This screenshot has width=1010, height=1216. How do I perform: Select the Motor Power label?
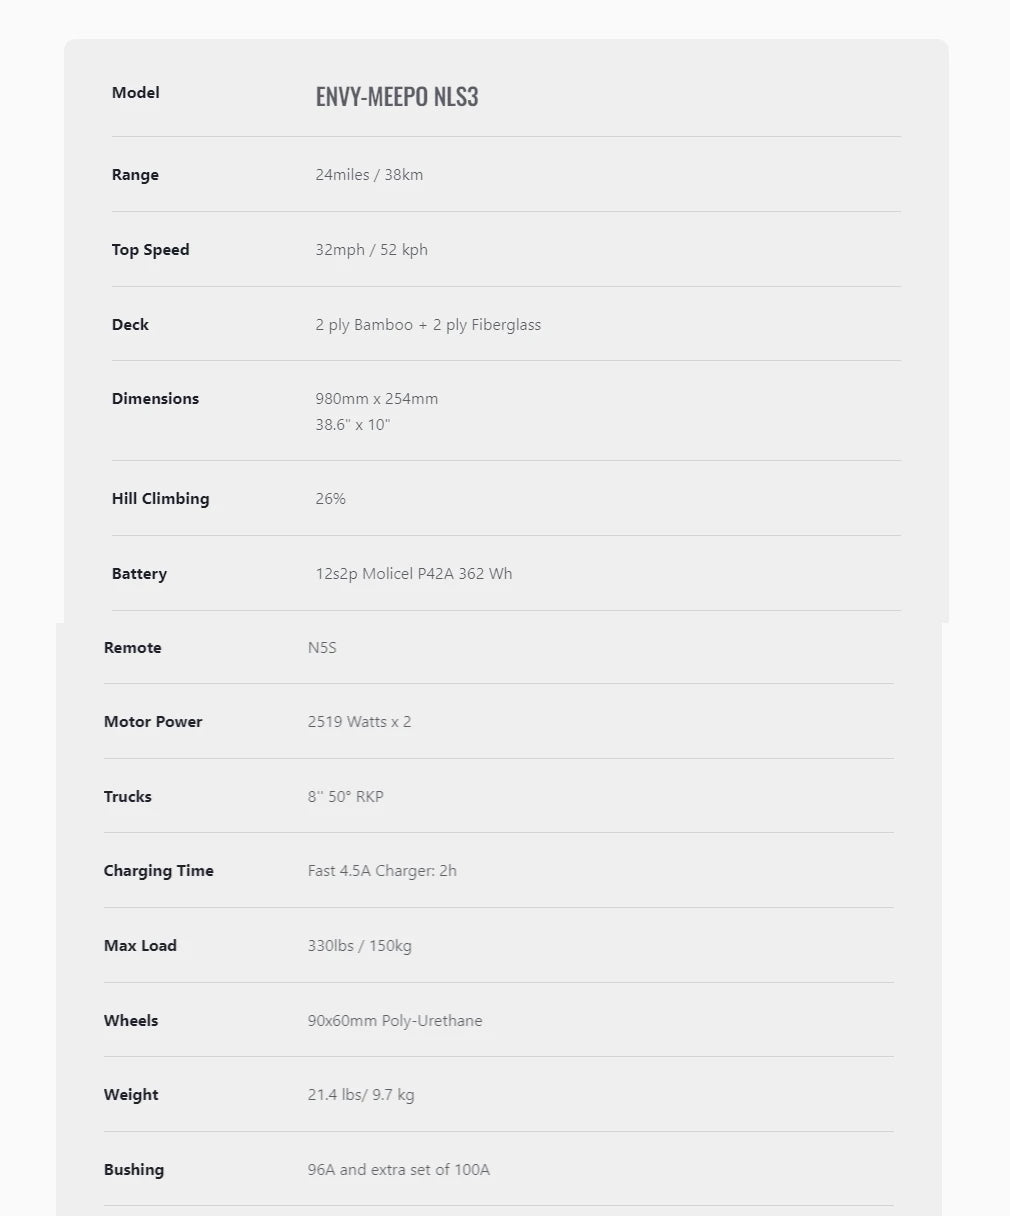153,722
